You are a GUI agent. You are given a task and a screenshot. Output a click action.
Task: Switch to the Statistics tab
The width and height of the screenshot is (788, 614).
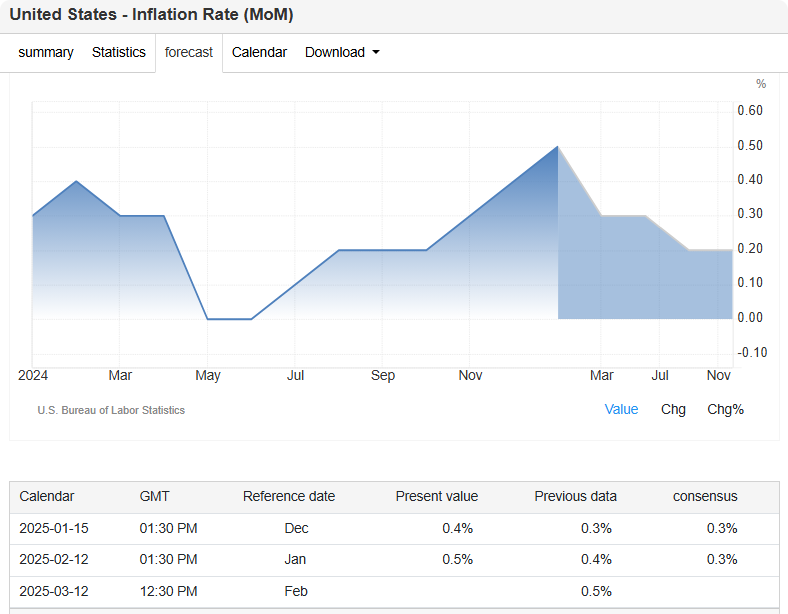click(x=118, y=52)
